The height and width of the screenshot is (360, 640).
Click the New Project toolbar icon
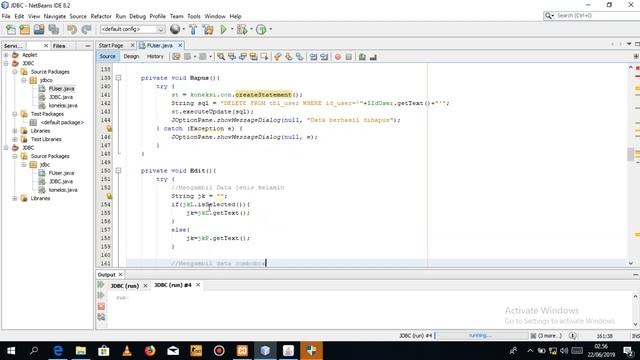25,29
